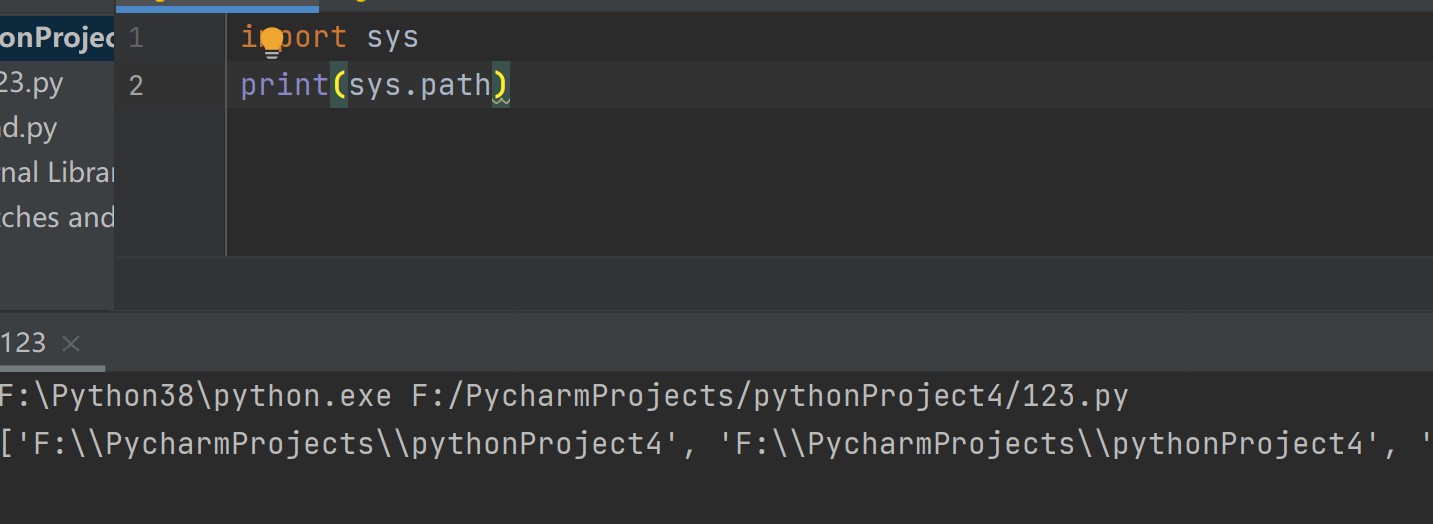Select the 123 run tab
1433x524 pixels.
coord(24,343)
